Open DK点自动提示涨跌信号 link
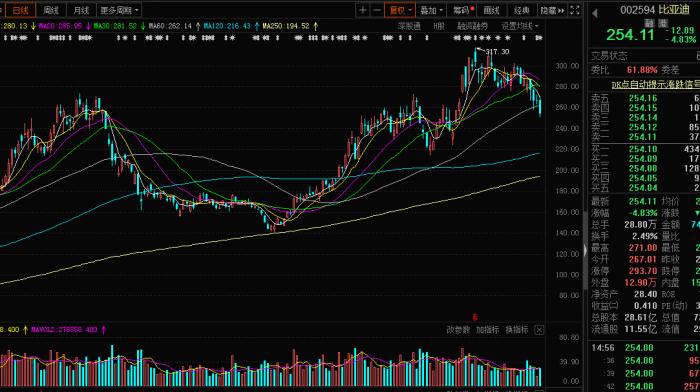Image resolution: width=700 pixels, height=392 pixels. pos(655,84)
